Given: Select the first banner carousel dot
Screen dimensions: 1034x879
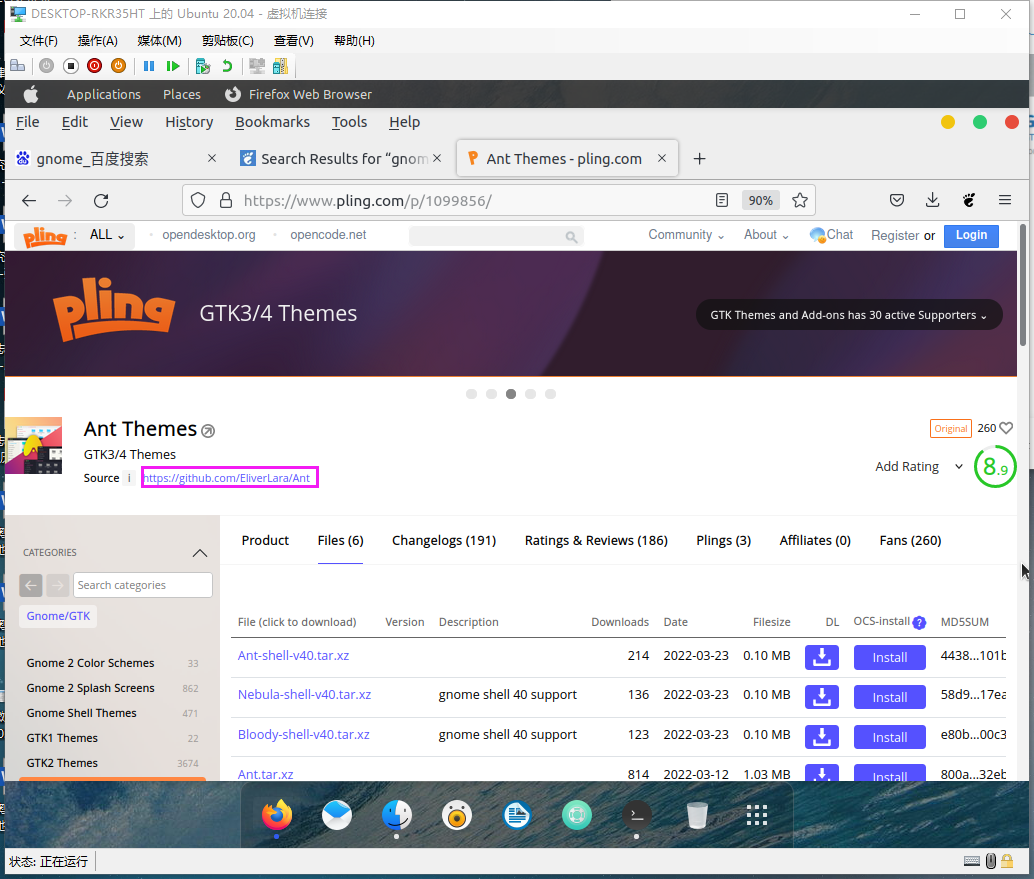Looking at the screenshot, I should pos(471,394).
